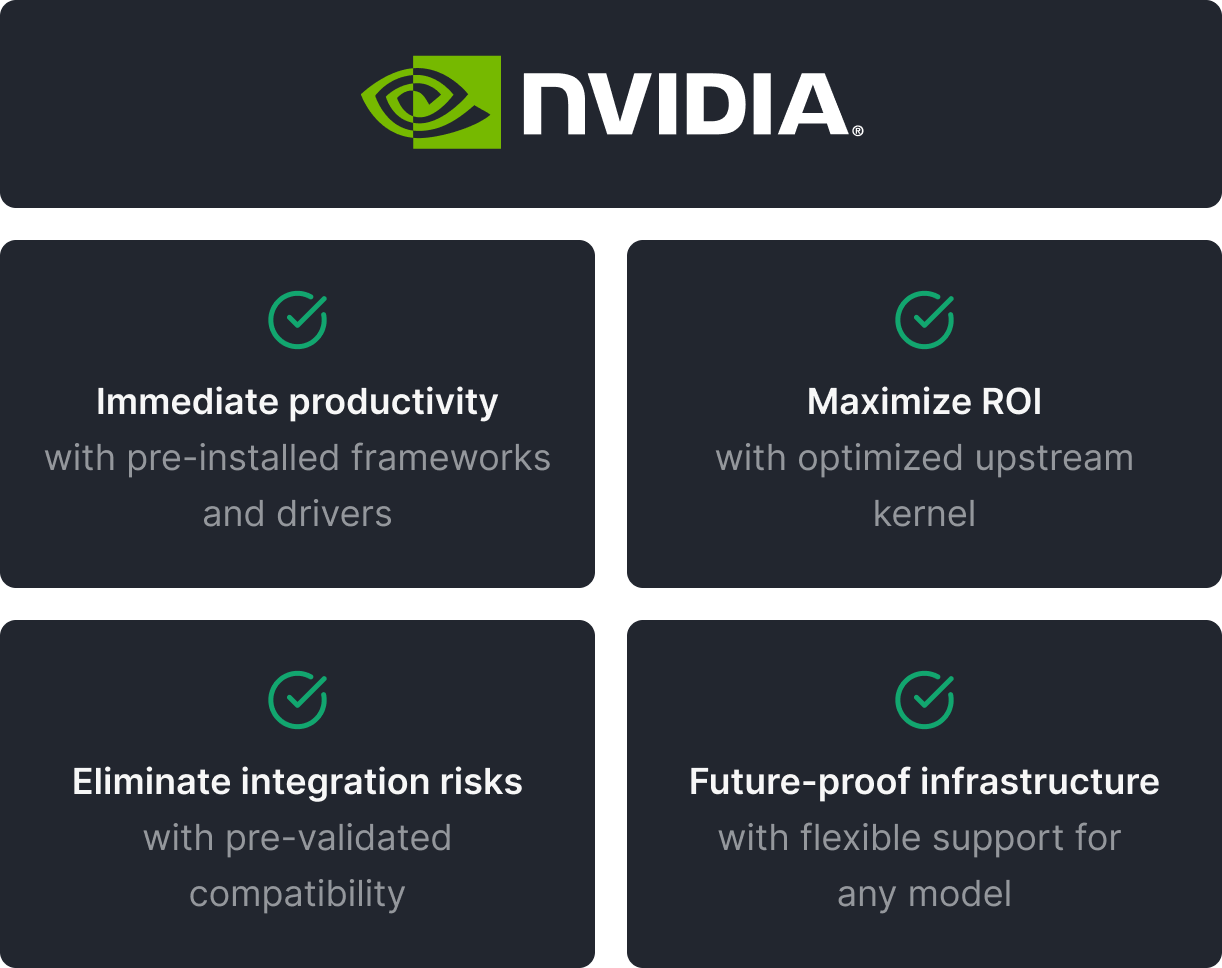1222x968 pixels.
Task: Click the green NVIDIA eye logo
Action: pyautogui.click(x=431, y=102)
